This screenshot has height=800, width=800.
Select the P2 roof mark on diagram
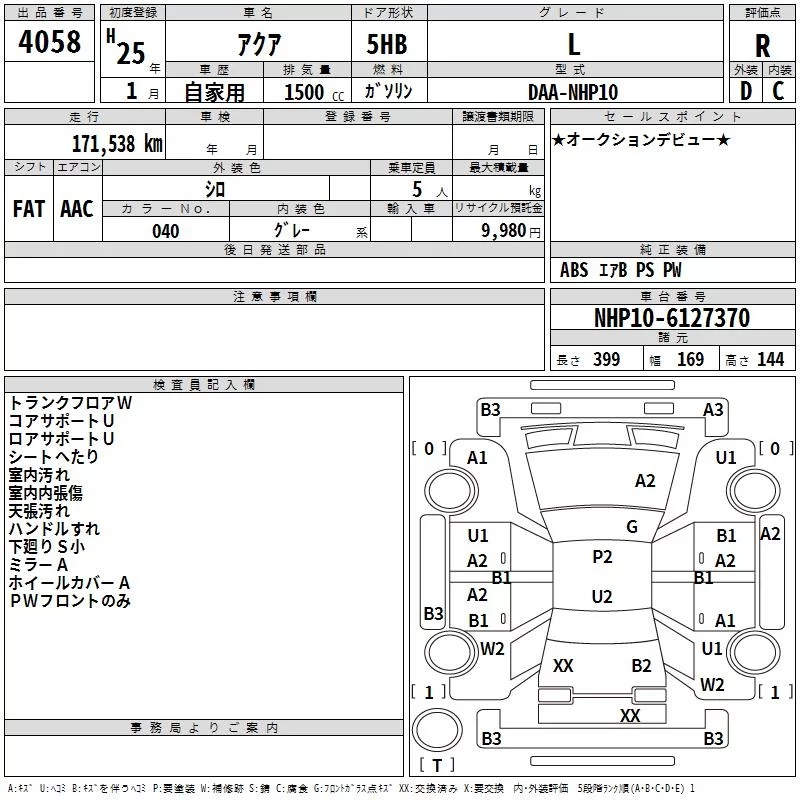point(602,557)
